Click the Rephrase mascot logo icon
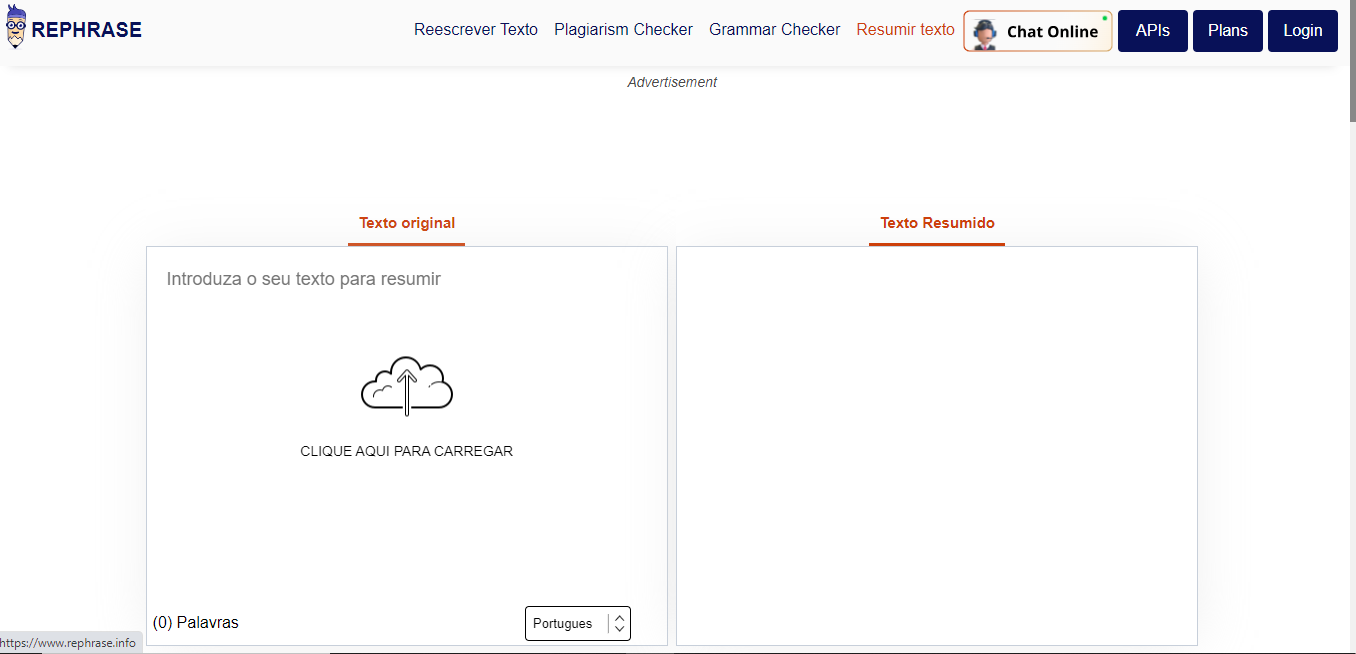 (16, 29)
